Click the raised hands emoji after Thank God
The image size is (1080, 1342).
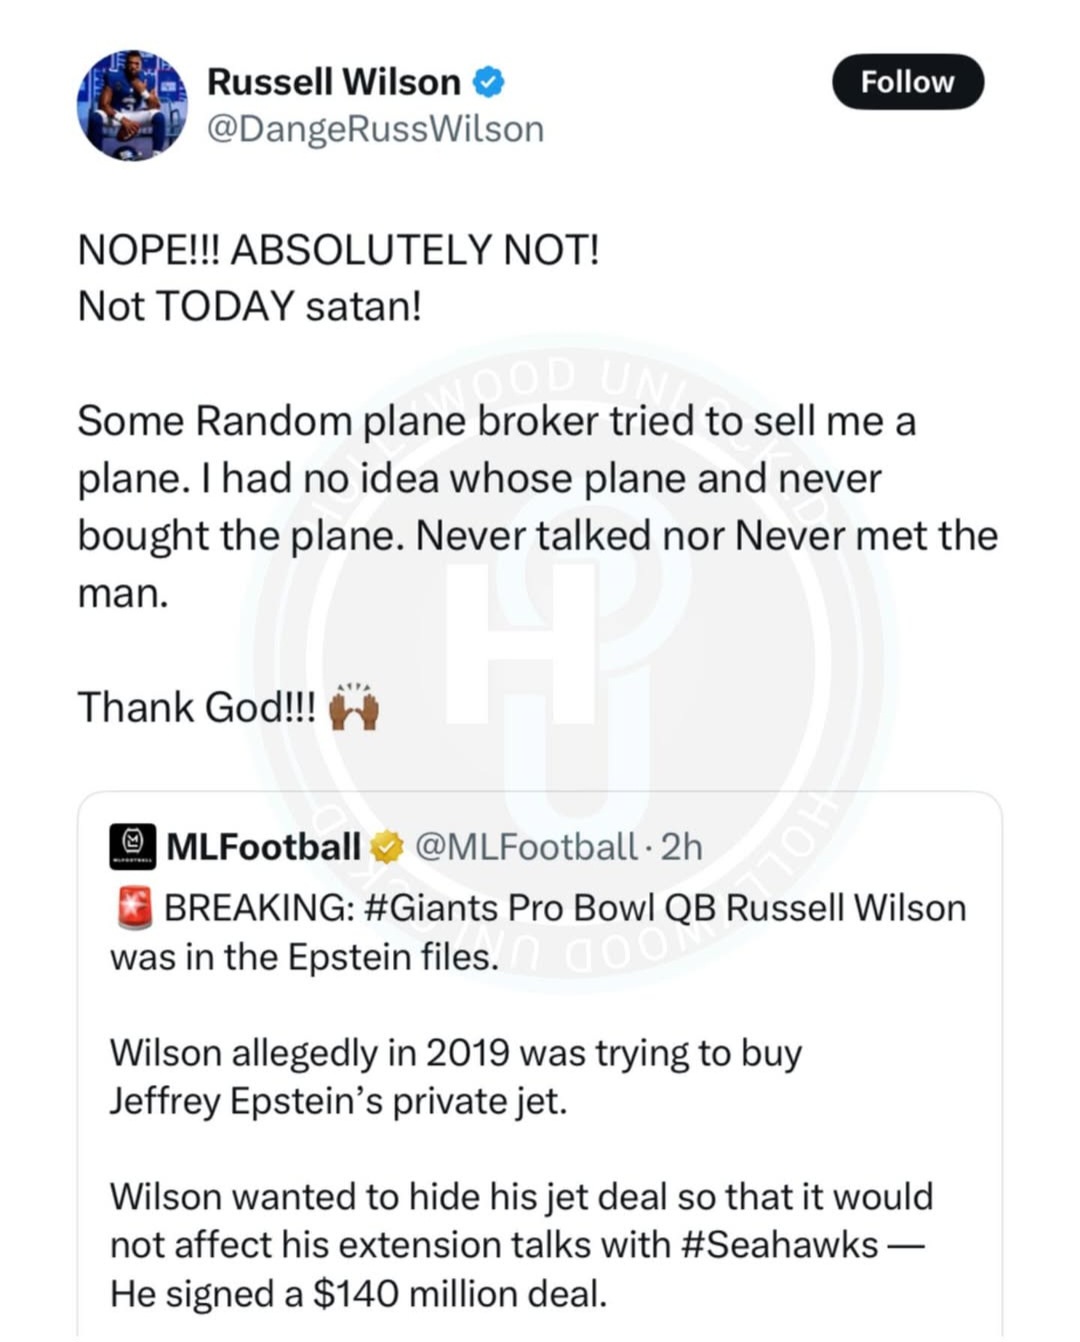[354, 707]
